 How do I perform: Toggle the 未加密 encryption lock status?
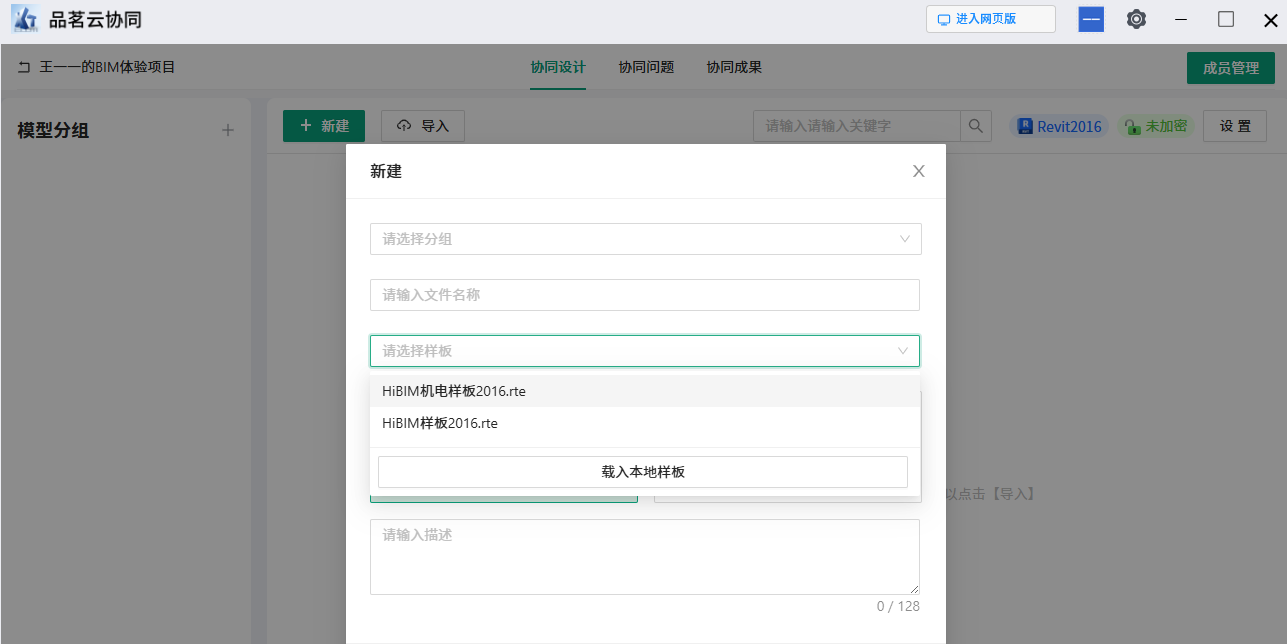click(1156, 126)
